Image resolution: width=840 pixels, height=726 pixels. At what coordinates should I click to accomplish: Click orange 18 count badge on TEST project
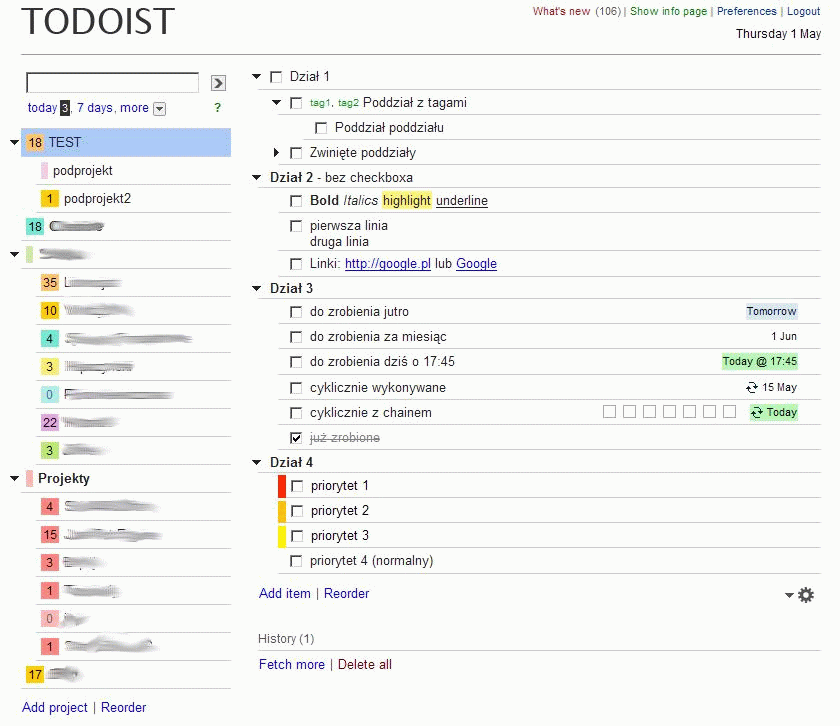[35, 143]
